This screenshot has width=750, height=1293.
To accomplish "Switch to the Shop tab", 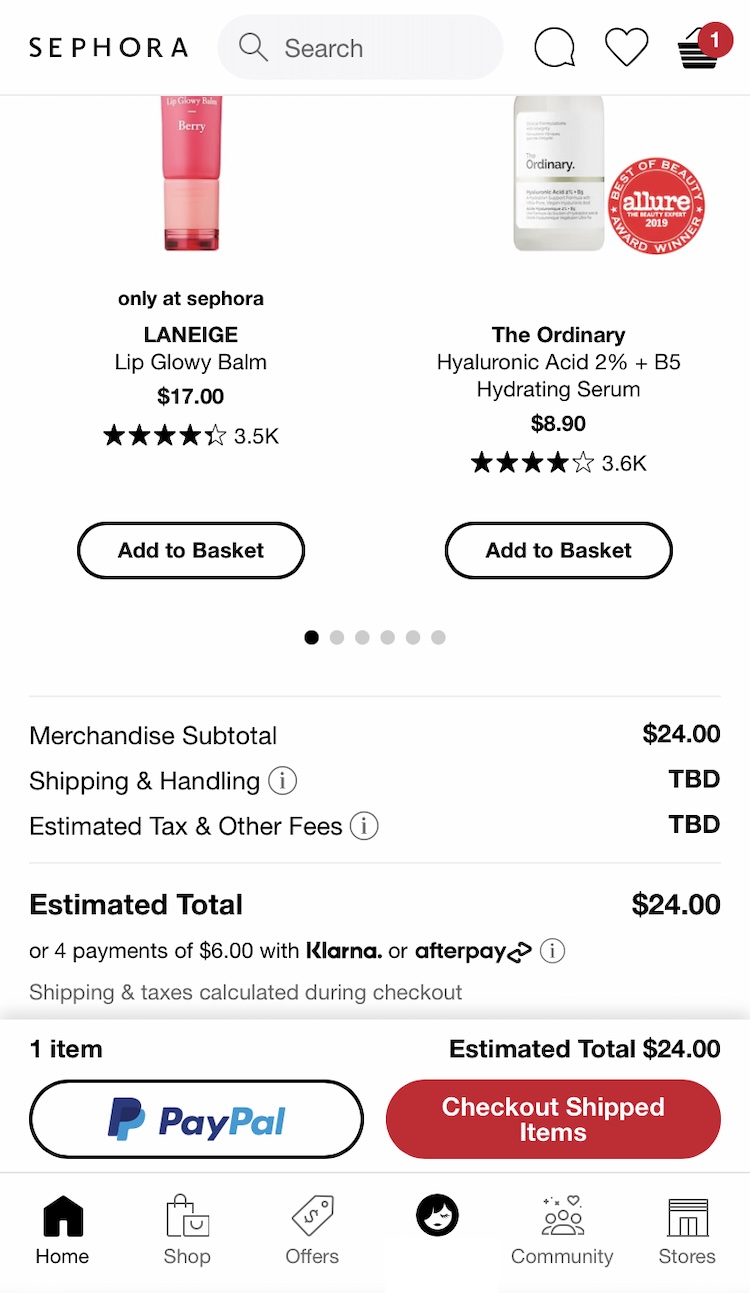I will coord(187,1230).
